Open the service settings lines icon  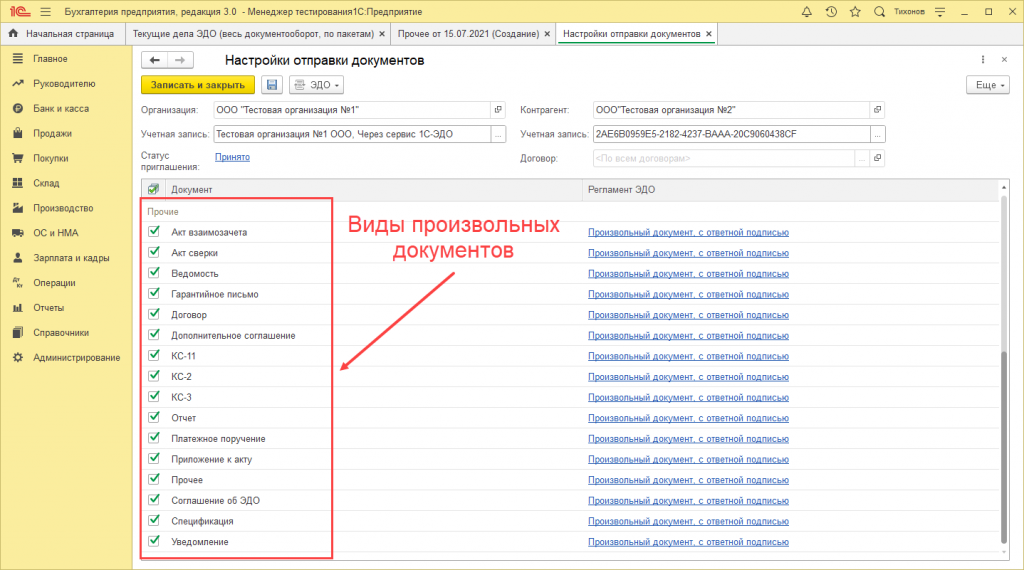pyautogui.click(x=940, y=12)
